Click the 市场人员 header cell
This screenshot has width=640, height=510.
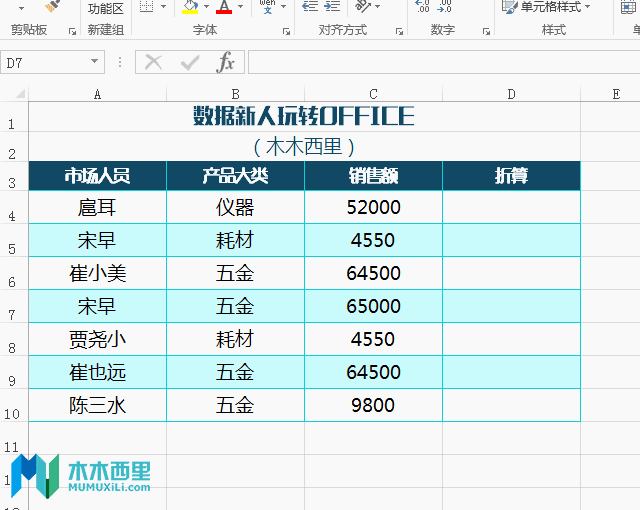coord(98,176)
